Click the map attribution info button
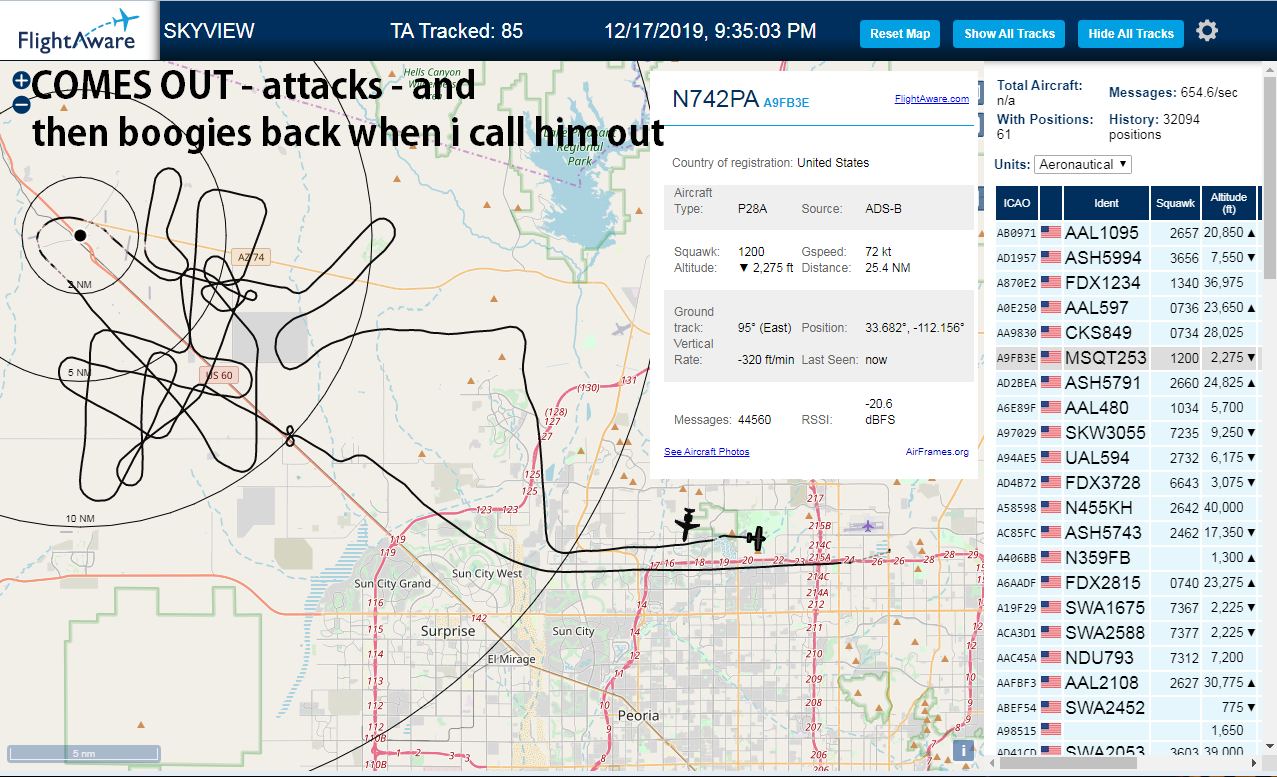 (963, 750)
